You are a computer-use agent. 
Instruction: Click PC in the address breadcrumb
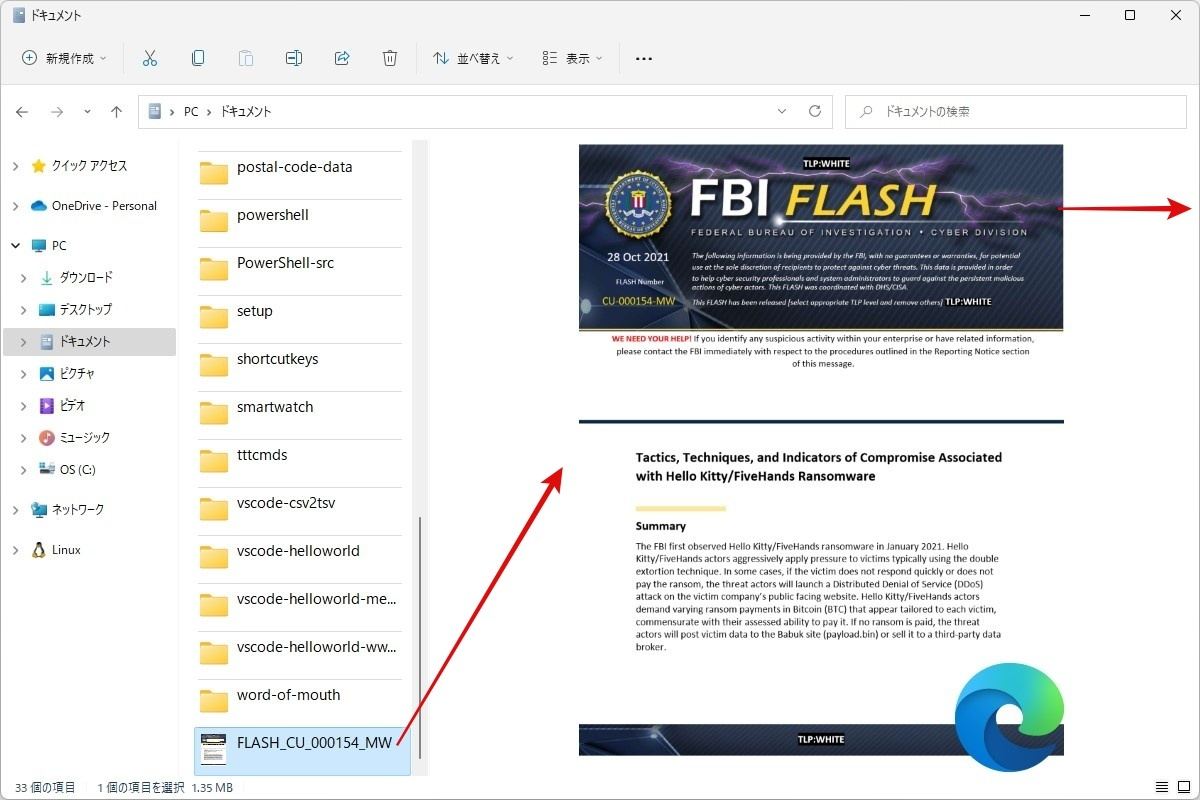(191, 112)
